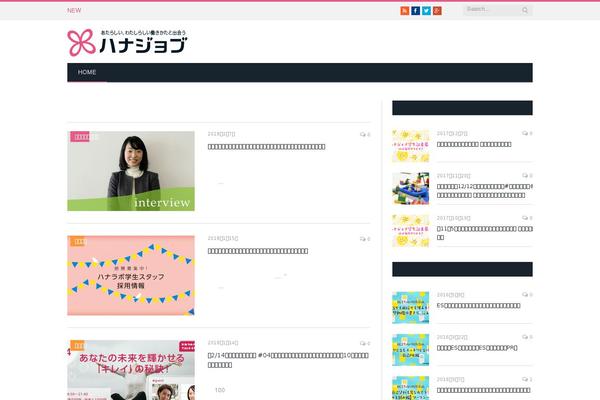
Task: Open third blue thumbnail in lower sidebar
Action: 411,388
